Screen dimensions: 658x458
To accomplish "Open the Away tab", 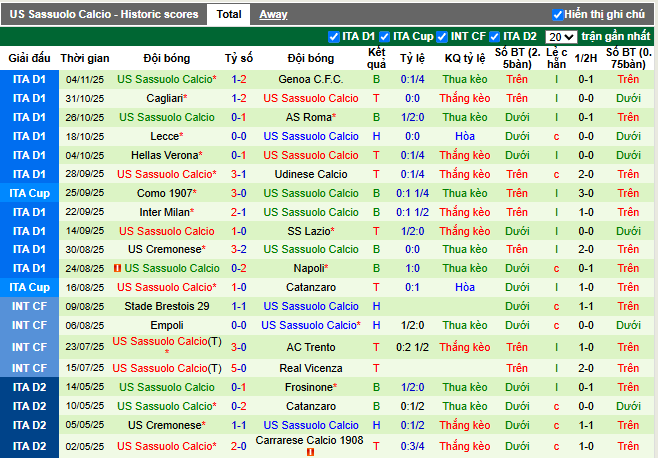I will point(273,15).
